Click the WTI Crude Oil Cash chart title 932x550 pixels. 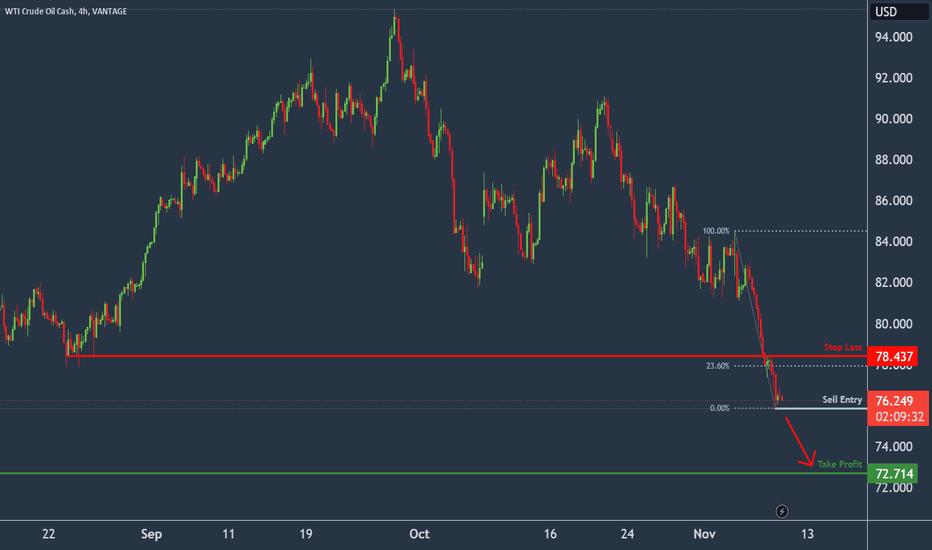tap(66, 11)
